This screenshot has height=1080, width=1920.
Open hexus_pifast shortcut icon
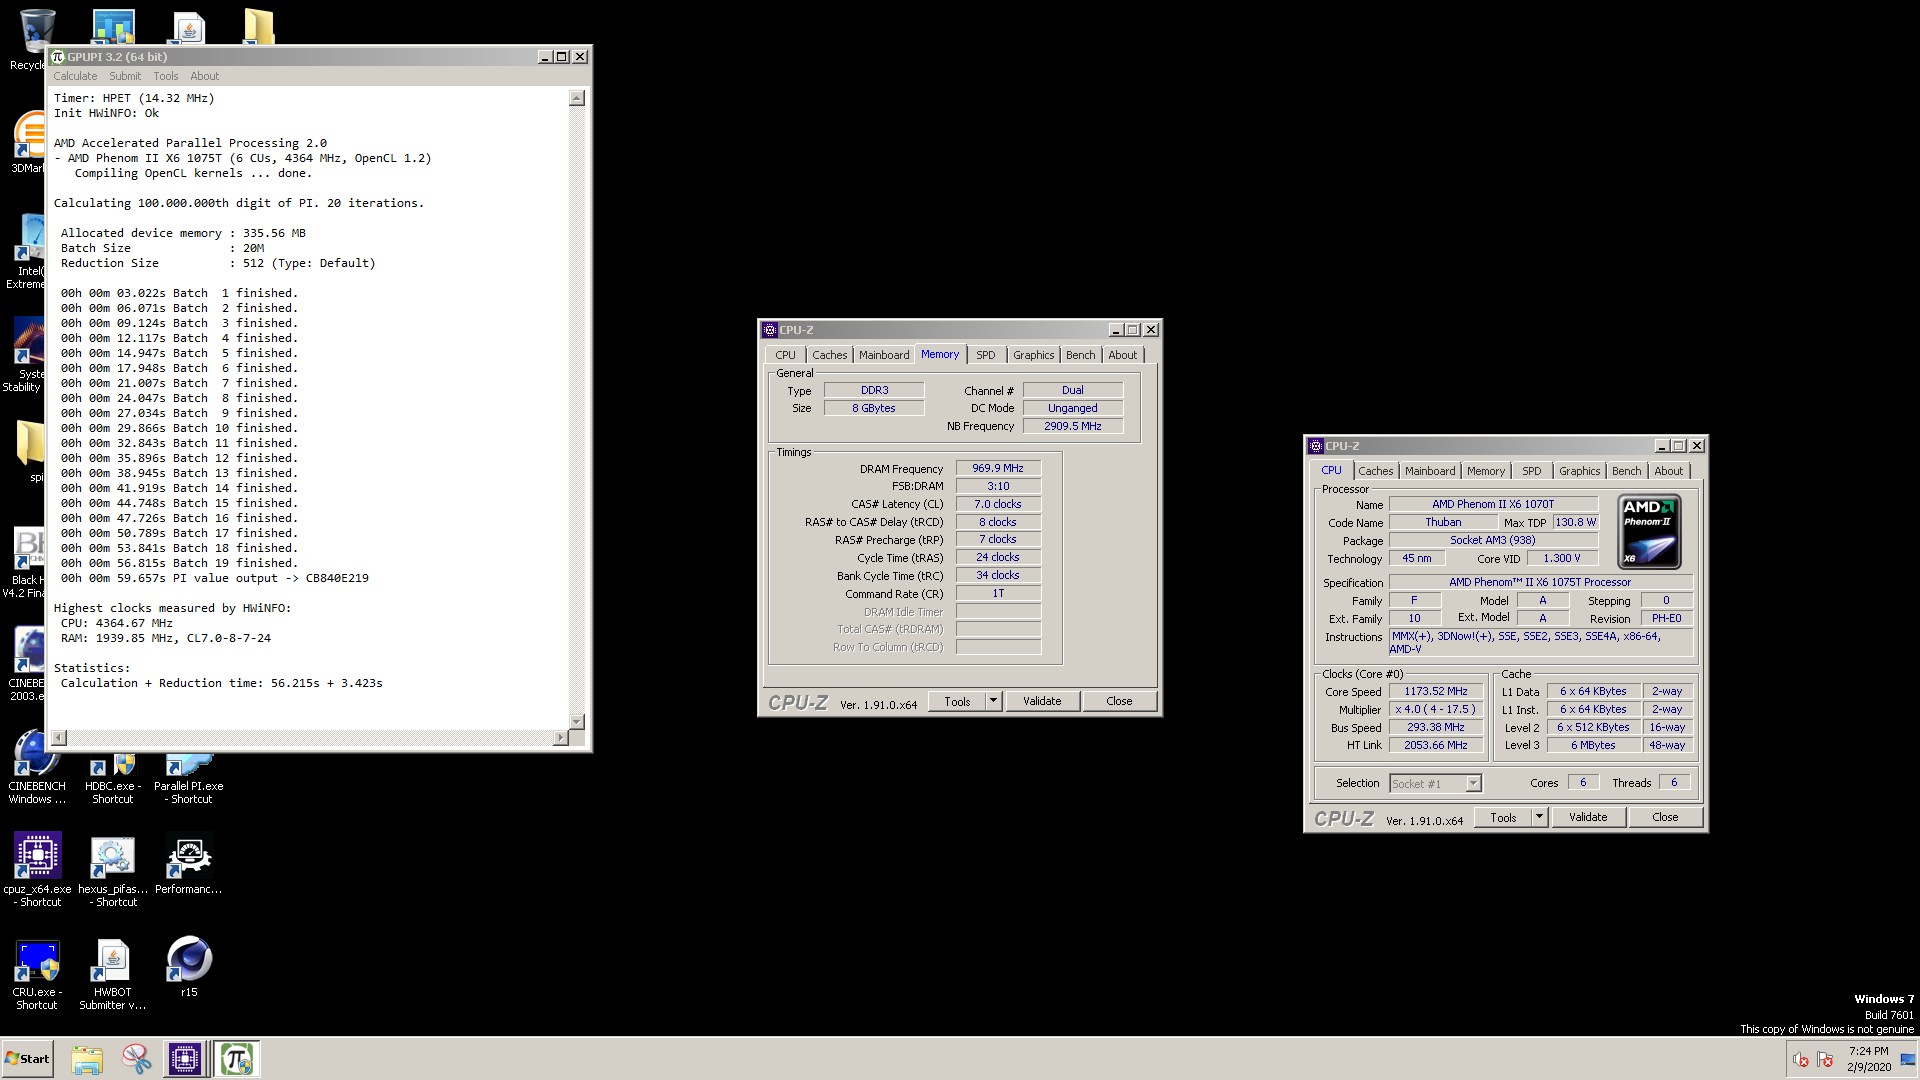pos(113,868)
